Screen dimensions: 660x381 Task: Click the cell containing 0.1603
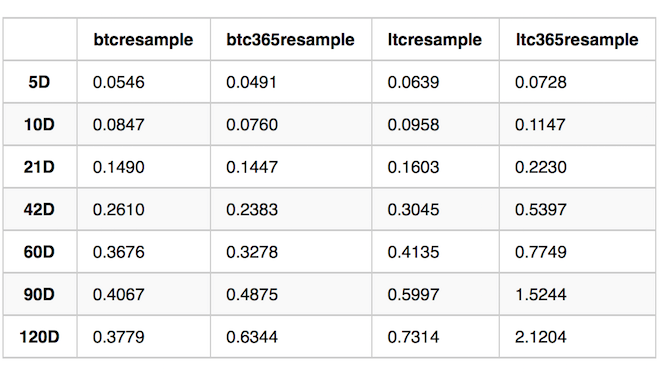[x=413, y=167]
